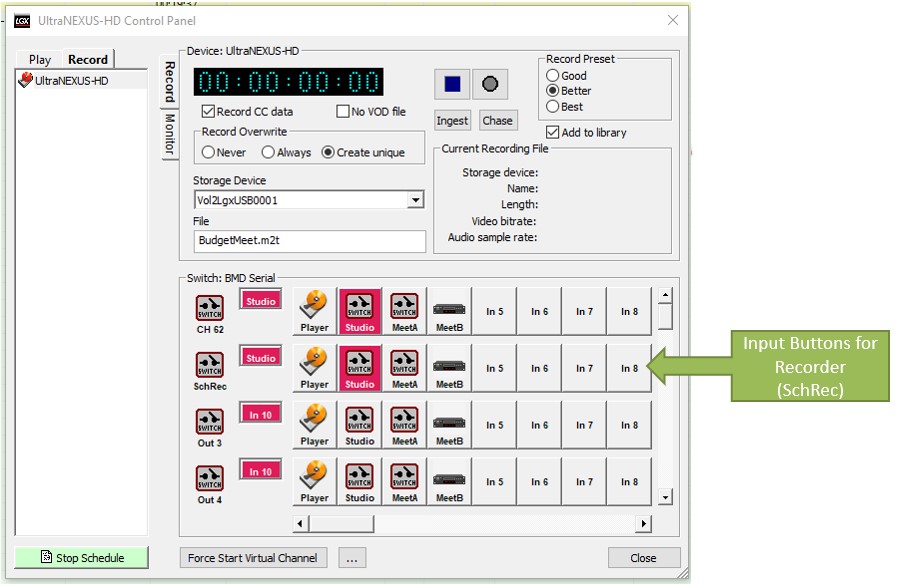Viewport: 901px width, 584px height.
Task: Switch to the Play tab
Action: [40, 60]
